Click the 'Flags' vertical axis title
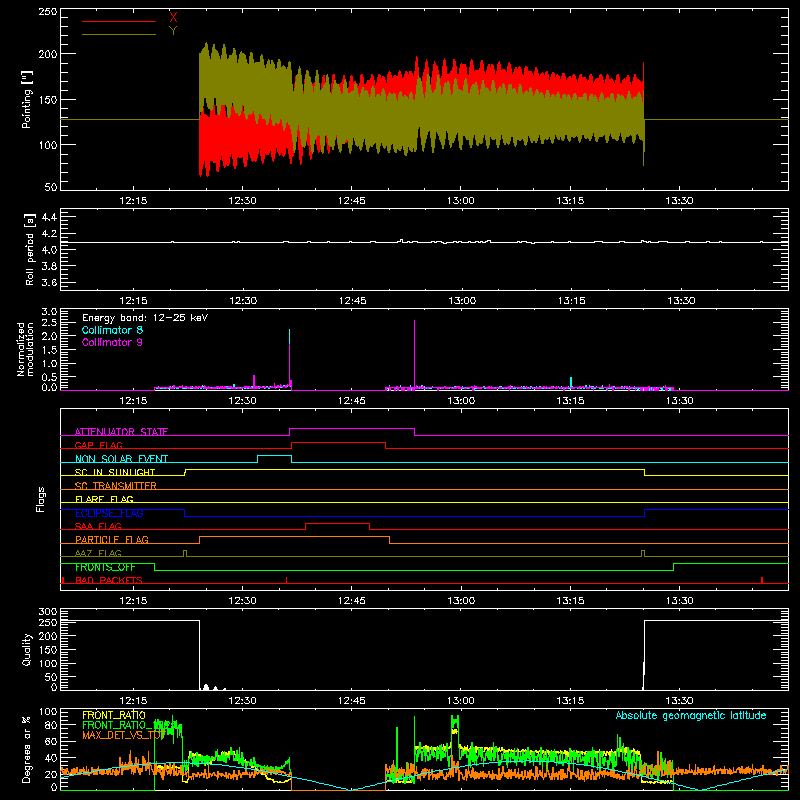The image size is (800, 800). point(40,499)
